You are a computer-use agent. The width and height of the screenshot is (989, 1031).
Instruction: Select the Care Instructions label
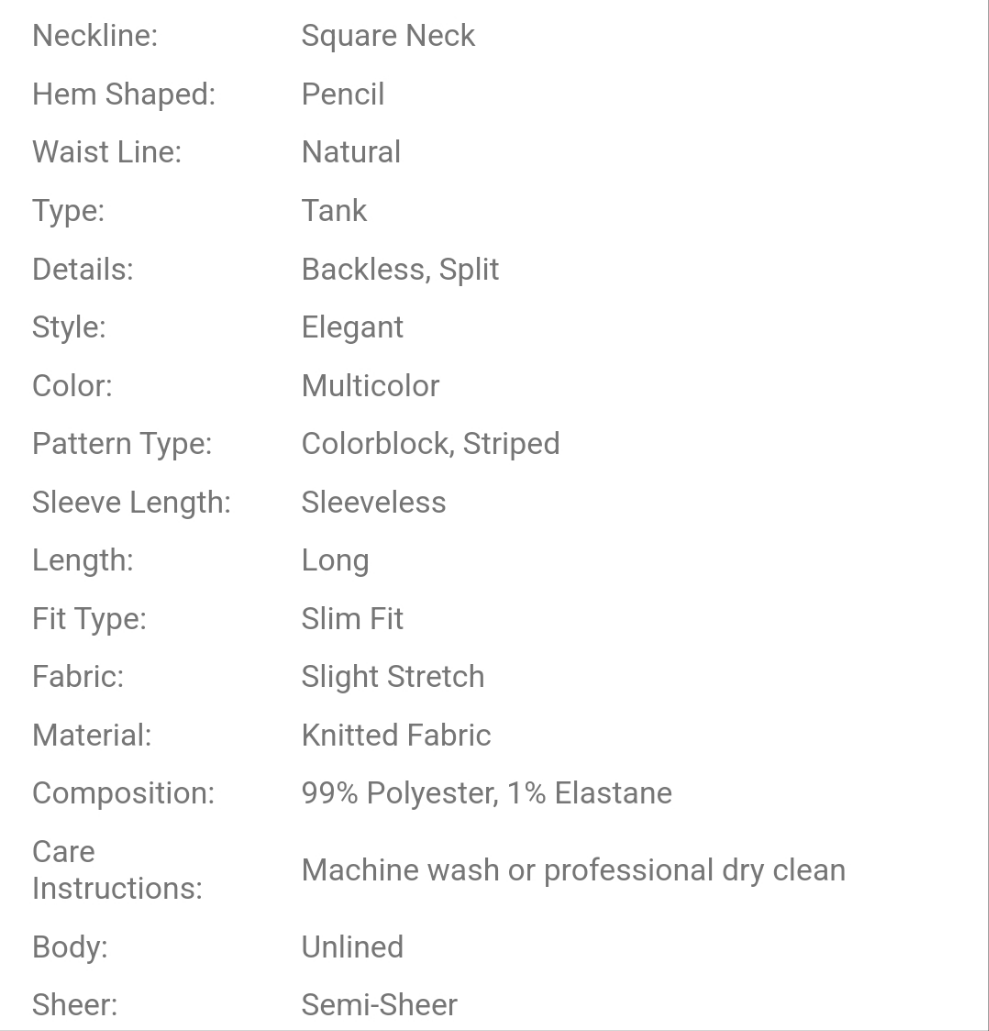pos(118,870)
